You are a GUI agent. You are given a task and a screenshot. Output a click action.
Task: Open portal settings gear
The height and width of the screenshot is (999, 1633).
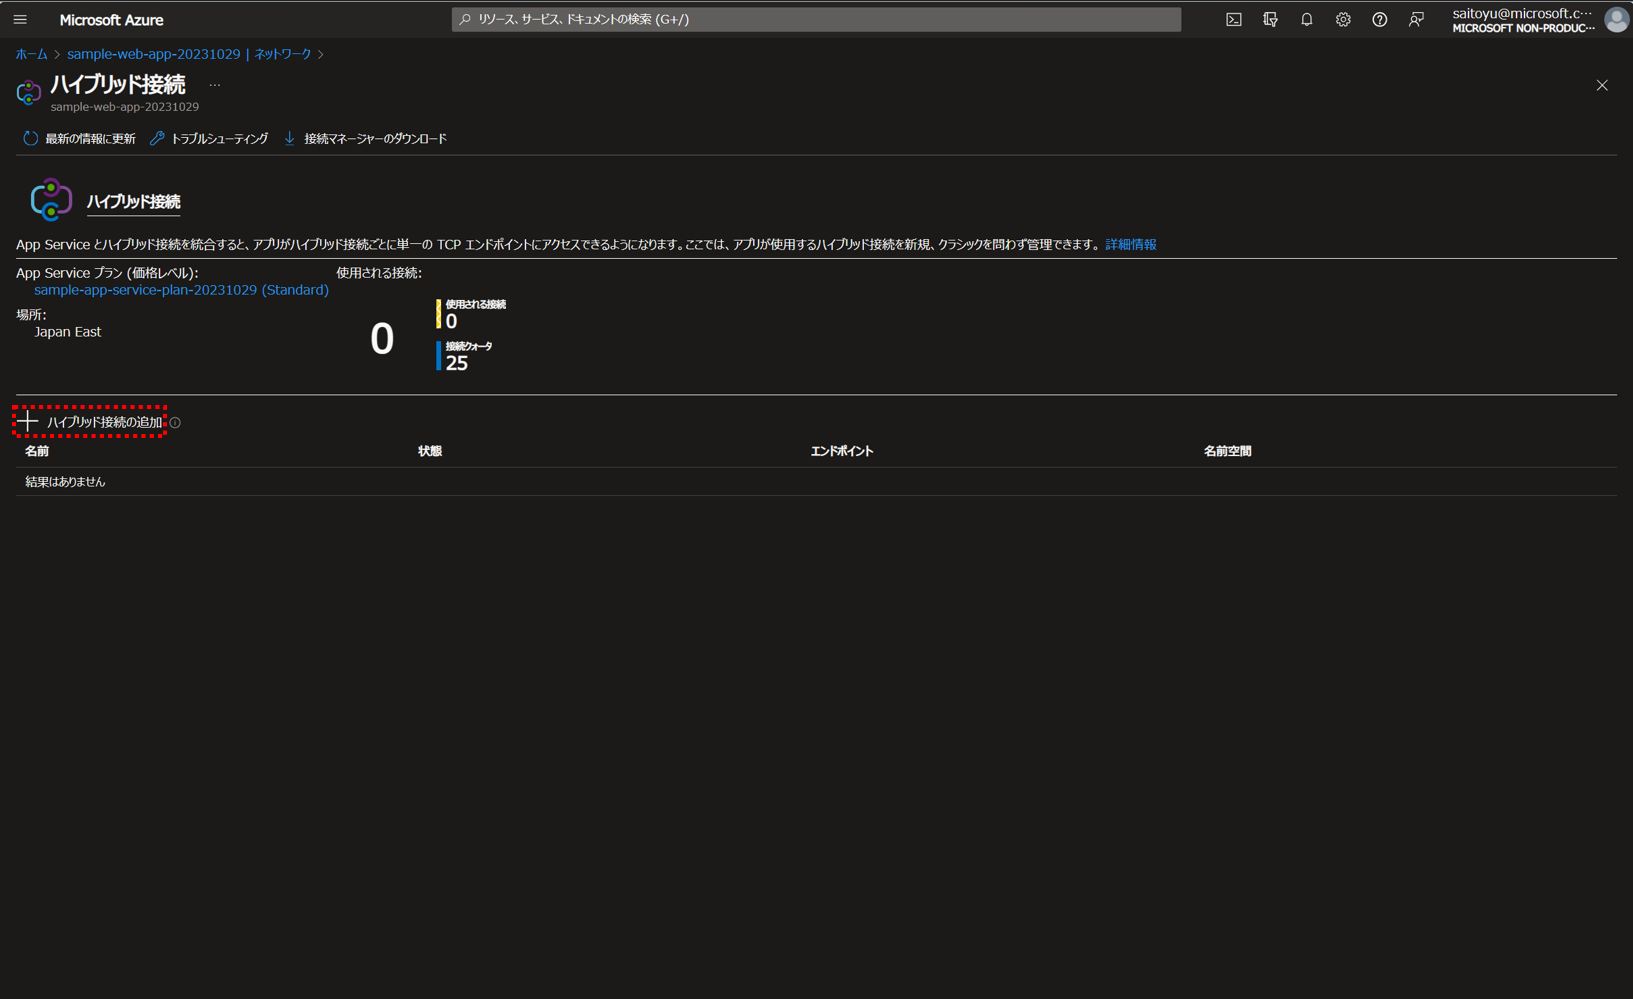1343,19
